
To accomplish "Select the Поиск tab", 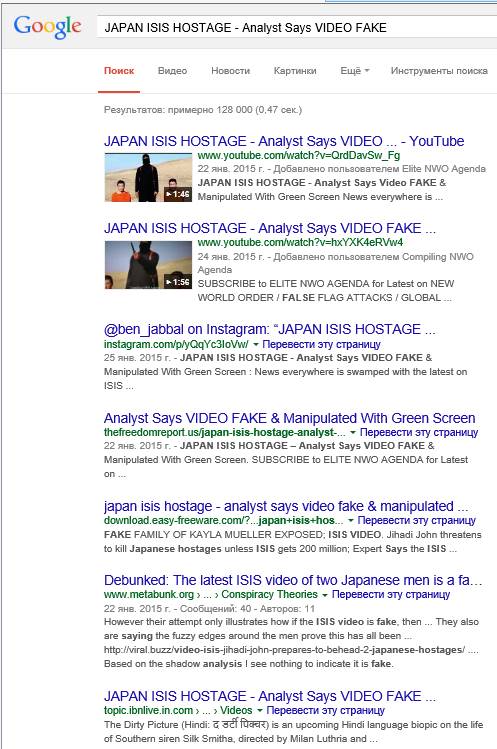I will coord(119,71).
